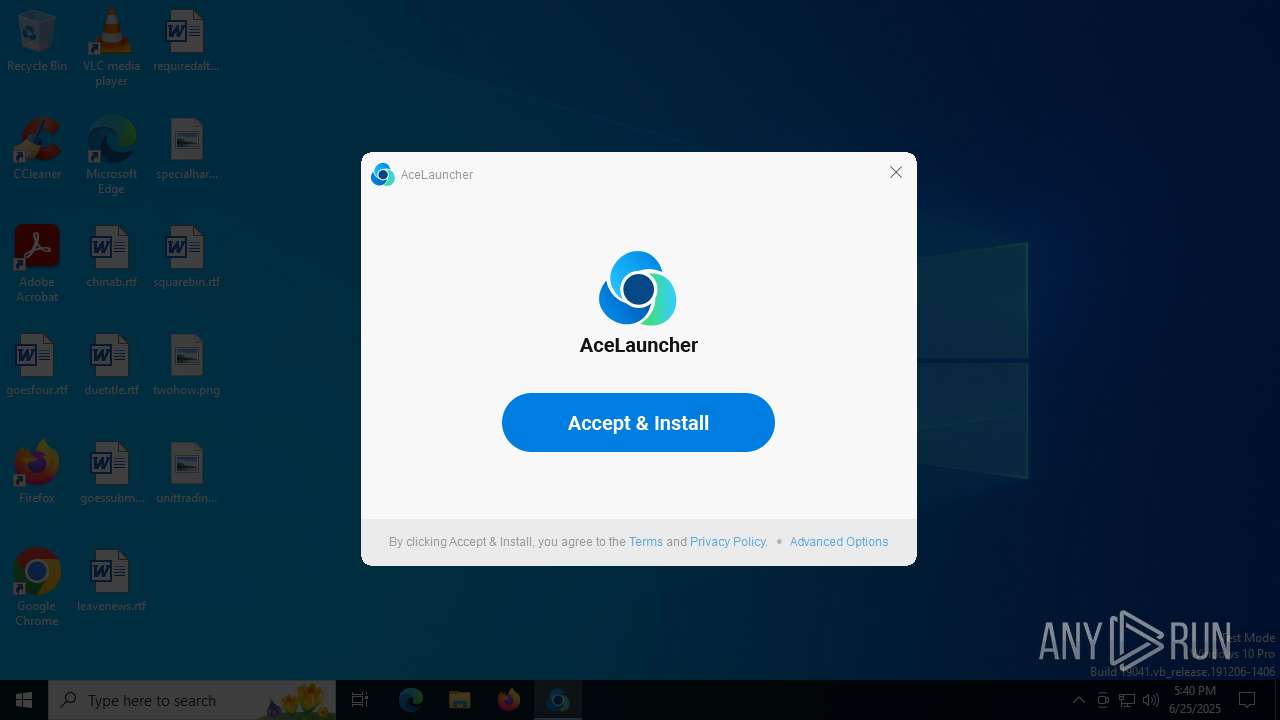Select the Microsoft Edge desktop shortcut
This screenshot has height=720, width=1280.
[x=111, y=156]
